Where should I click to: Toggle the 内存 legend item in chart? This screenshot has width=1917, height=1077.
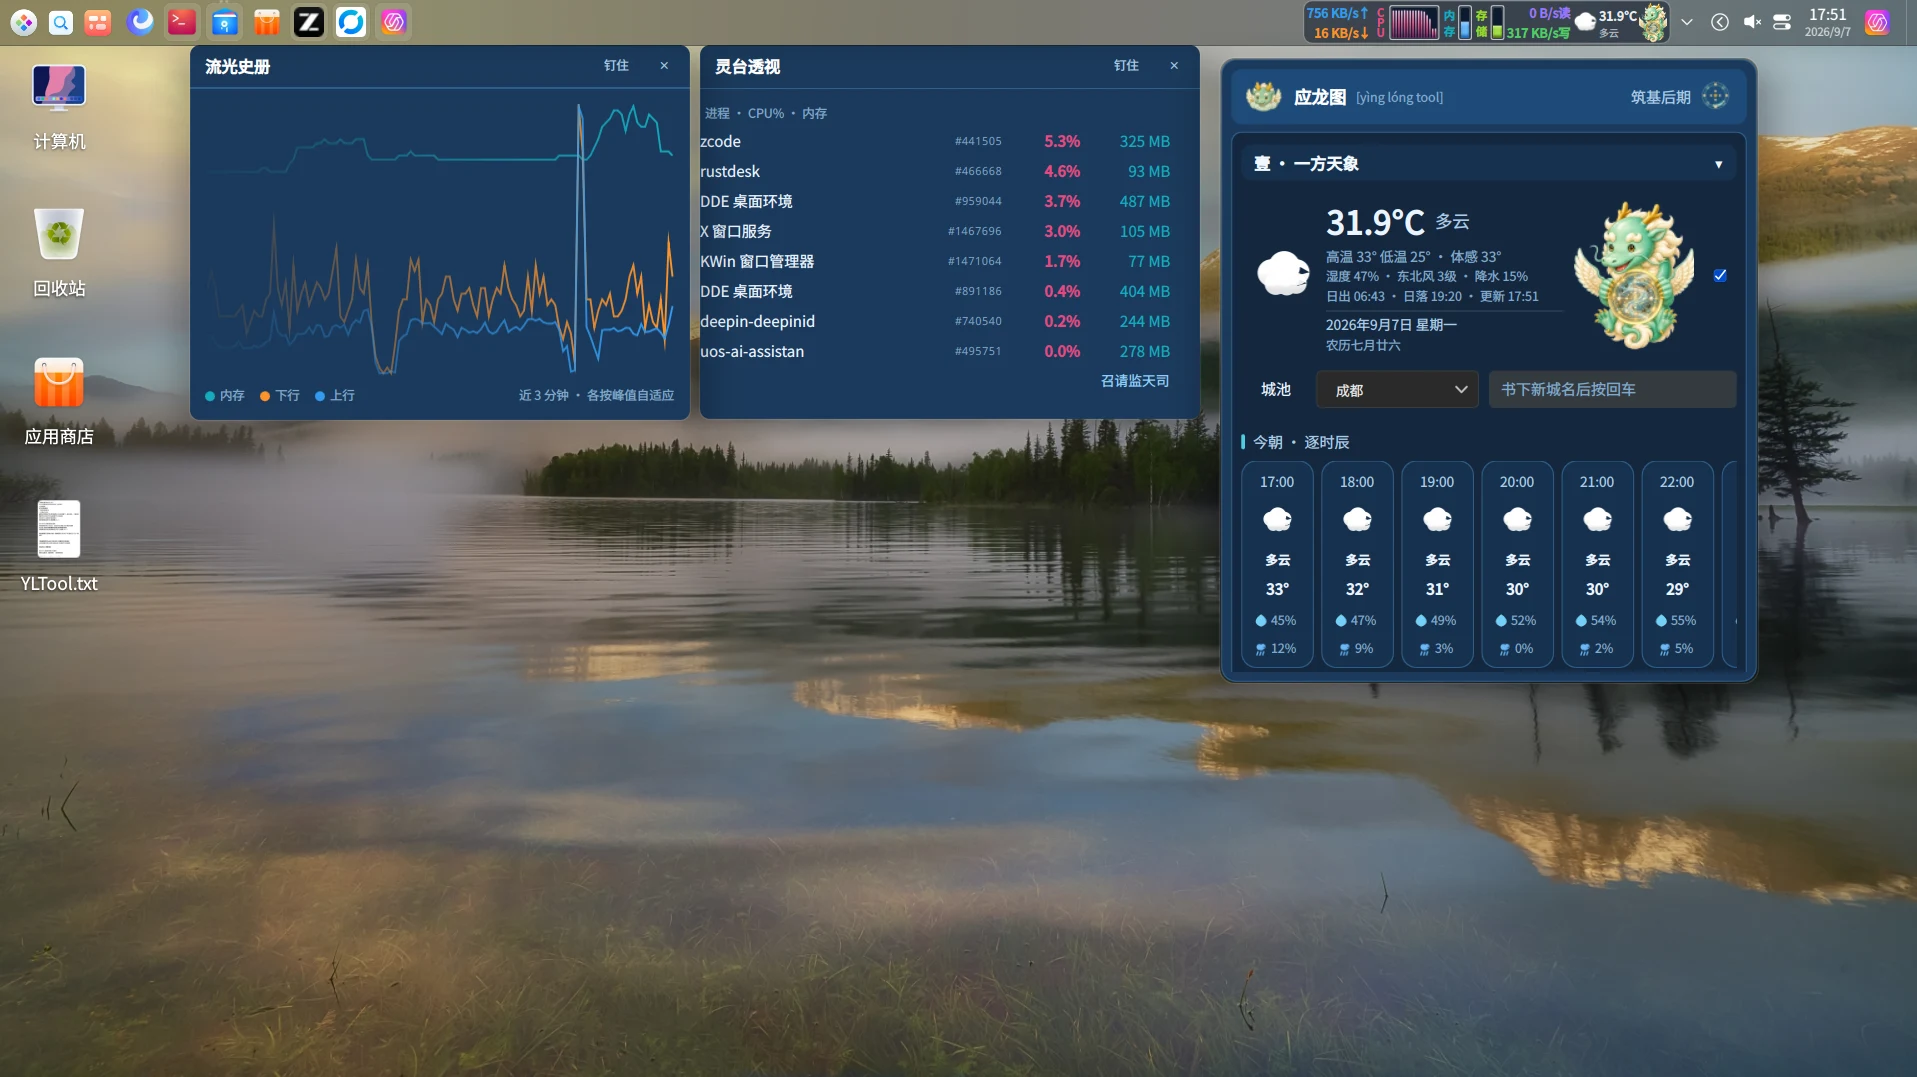click(x=225, y=396)
